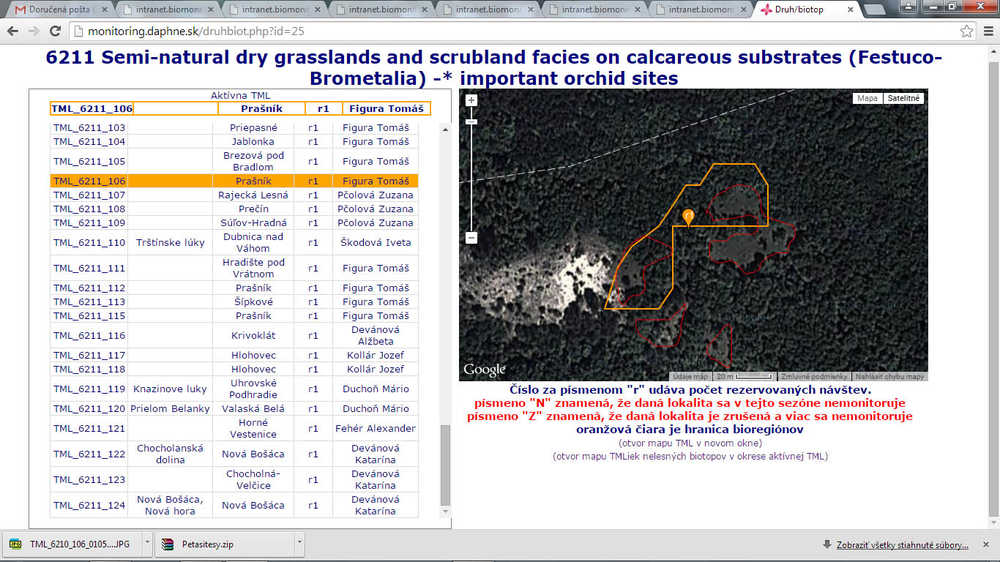Open Zmluvné podmienky map terms link
This screenshot has width=1000, height=562.
[x=814, y=376]
